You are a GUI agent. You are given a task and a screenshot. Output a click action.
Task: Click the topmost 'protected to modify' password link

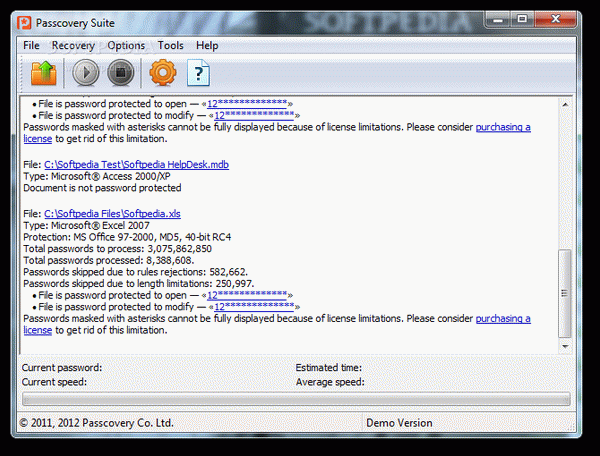(254, 115)
